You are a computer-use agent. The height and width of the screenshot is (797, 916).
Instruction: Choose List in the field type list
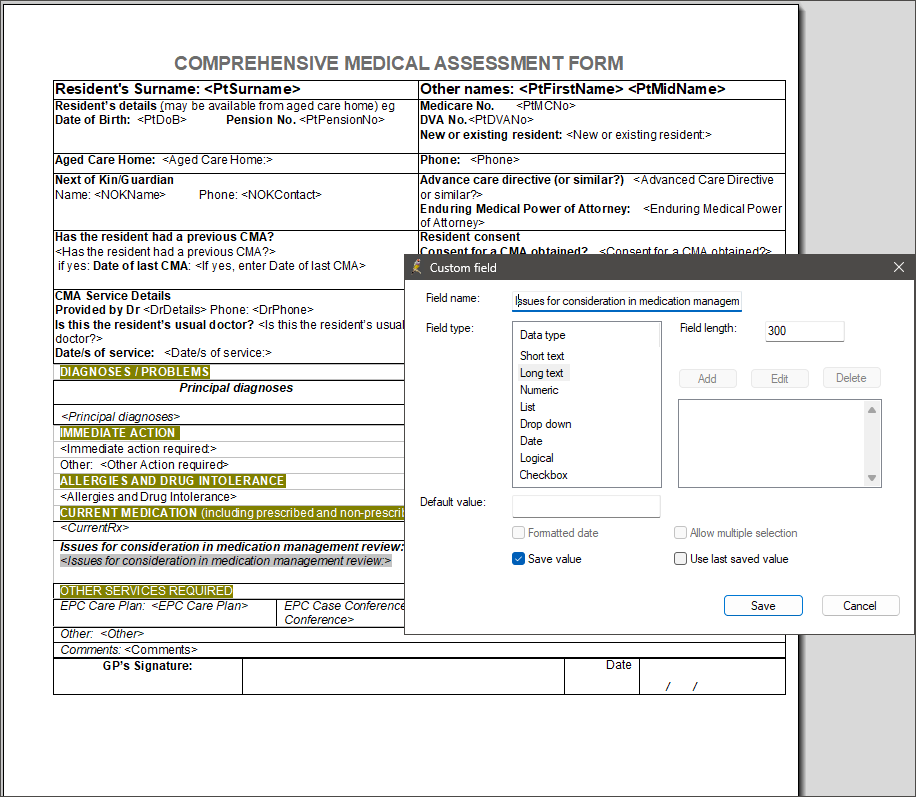528,407
